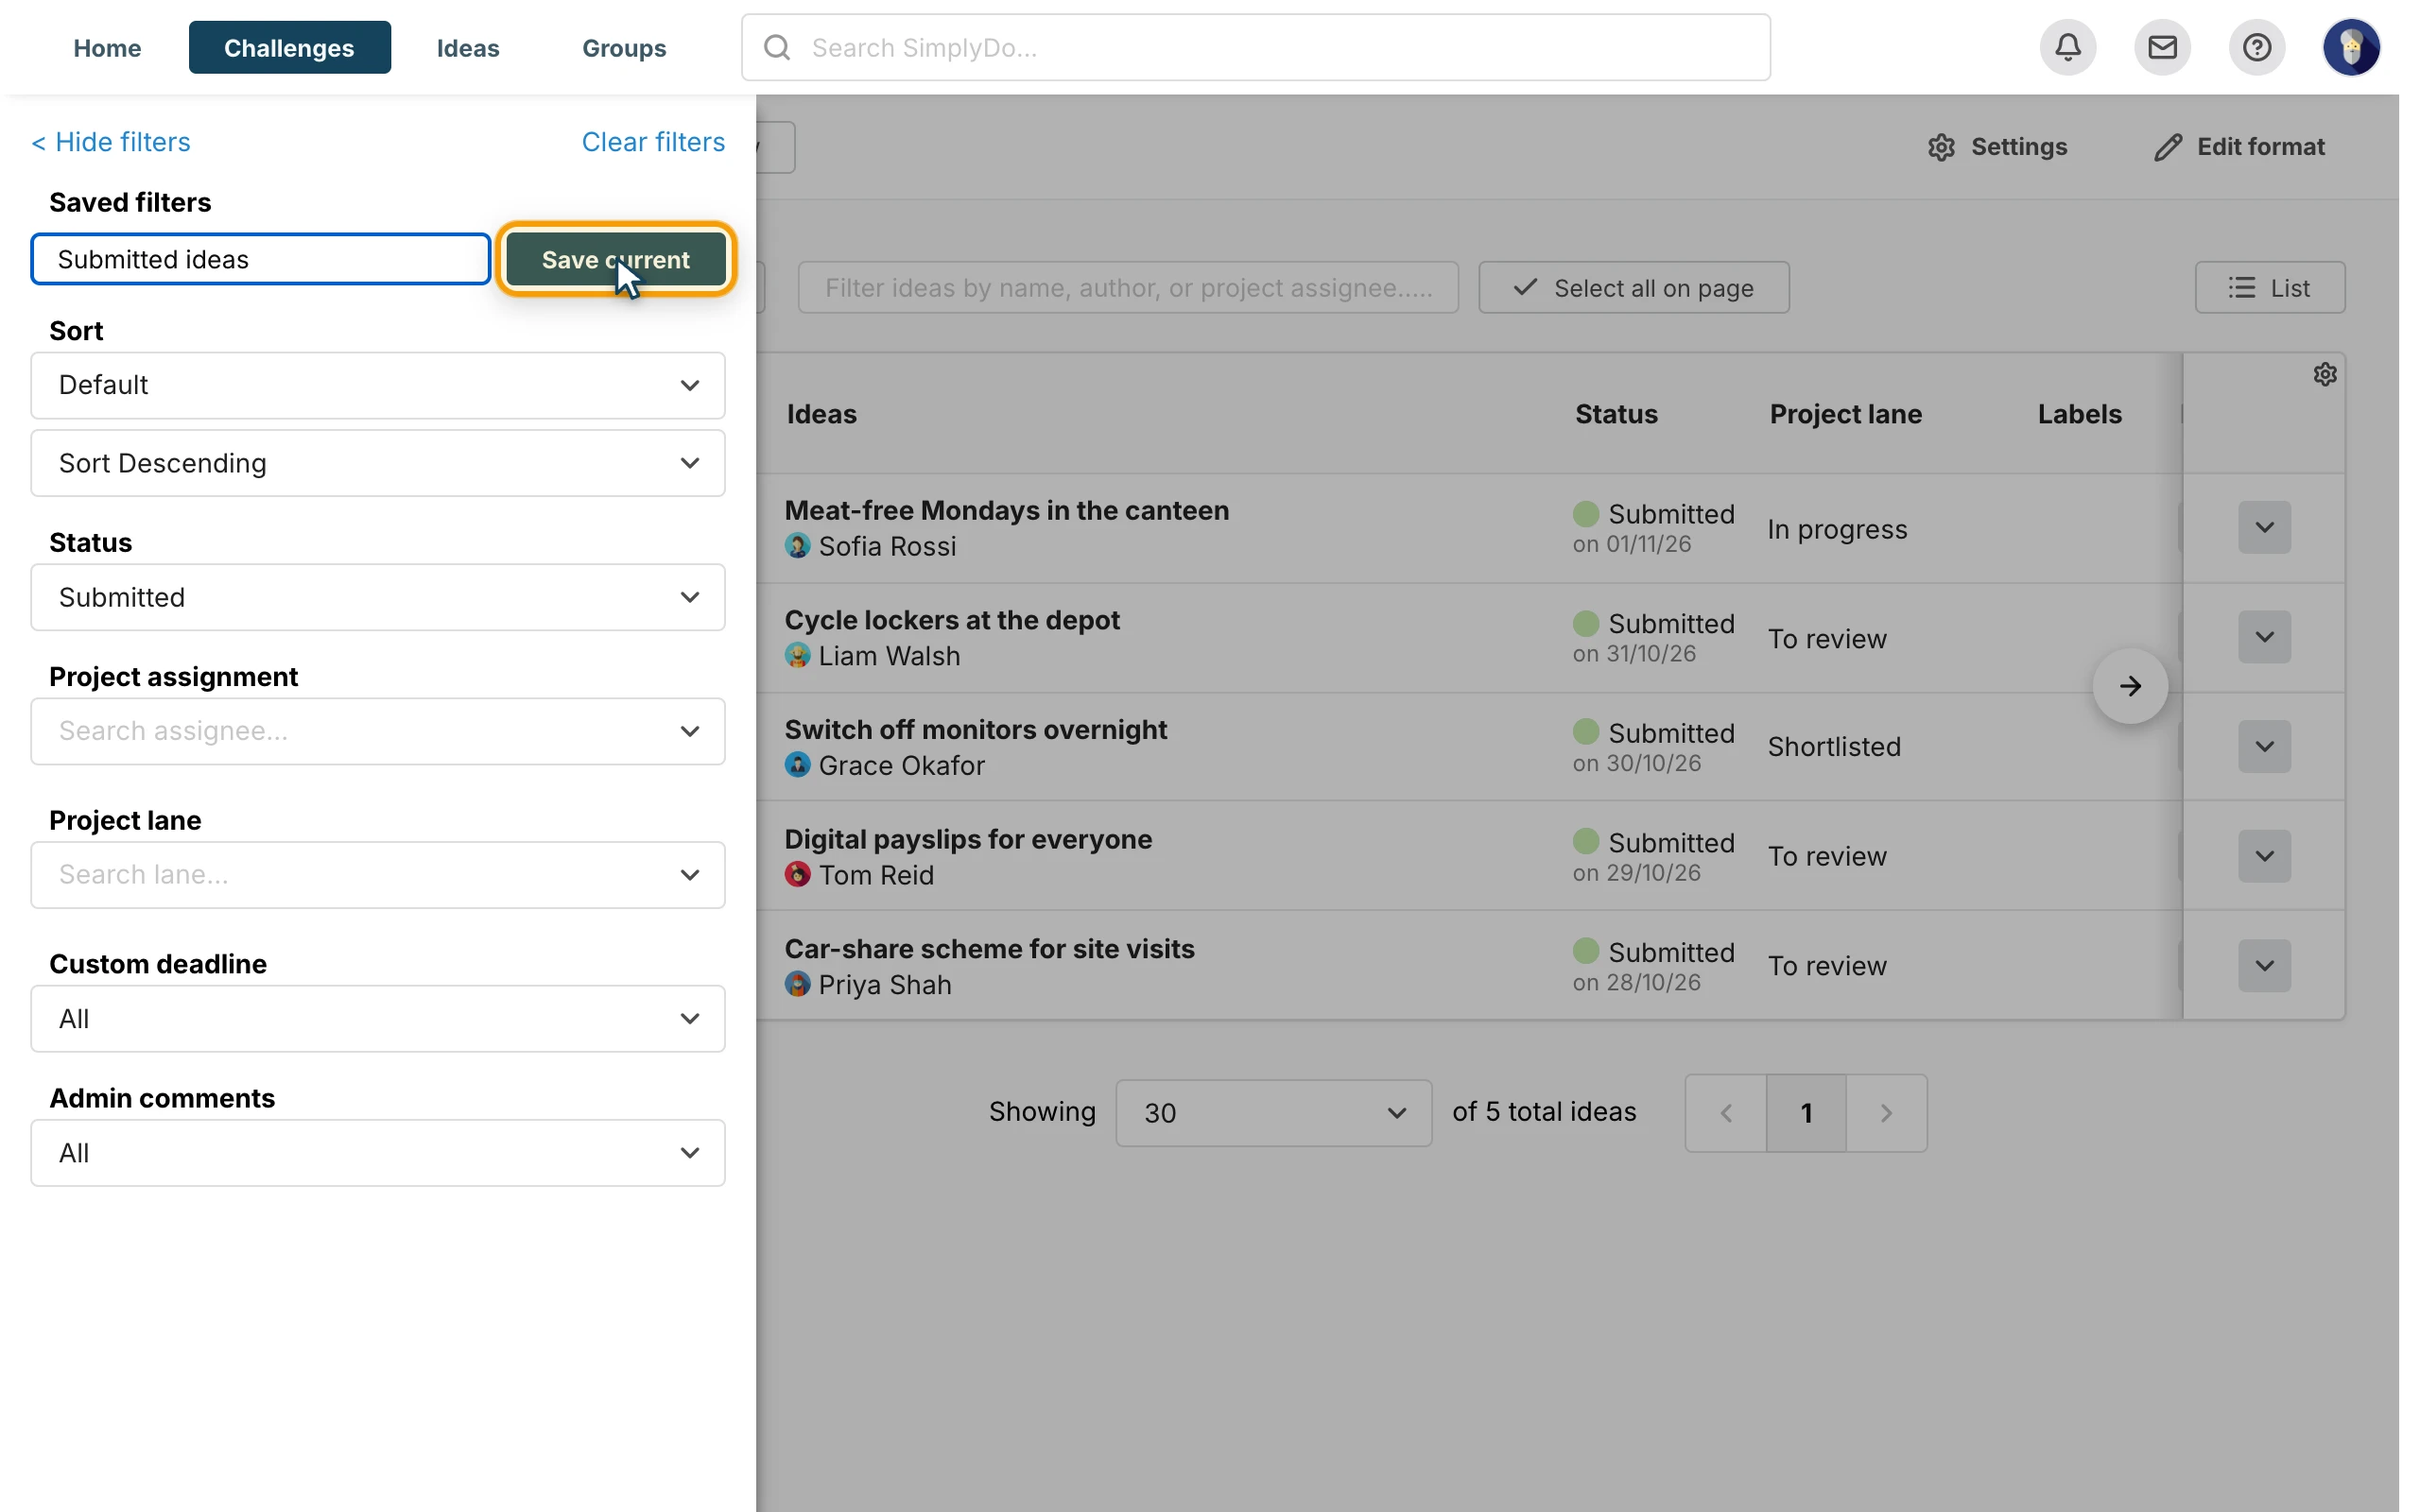
Task: Go to the Home tab
Action: click(x=107, y=47)
